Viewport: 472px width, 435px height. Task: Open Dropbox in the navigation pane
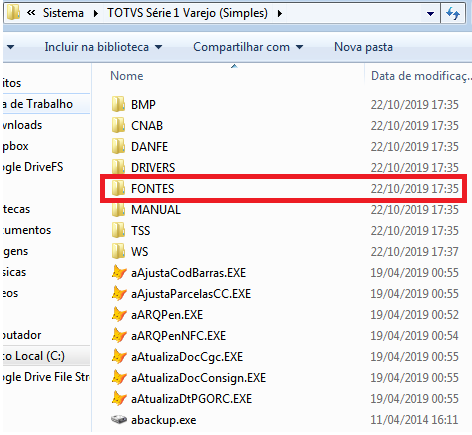pyautogui.click(x=16, y=146)
